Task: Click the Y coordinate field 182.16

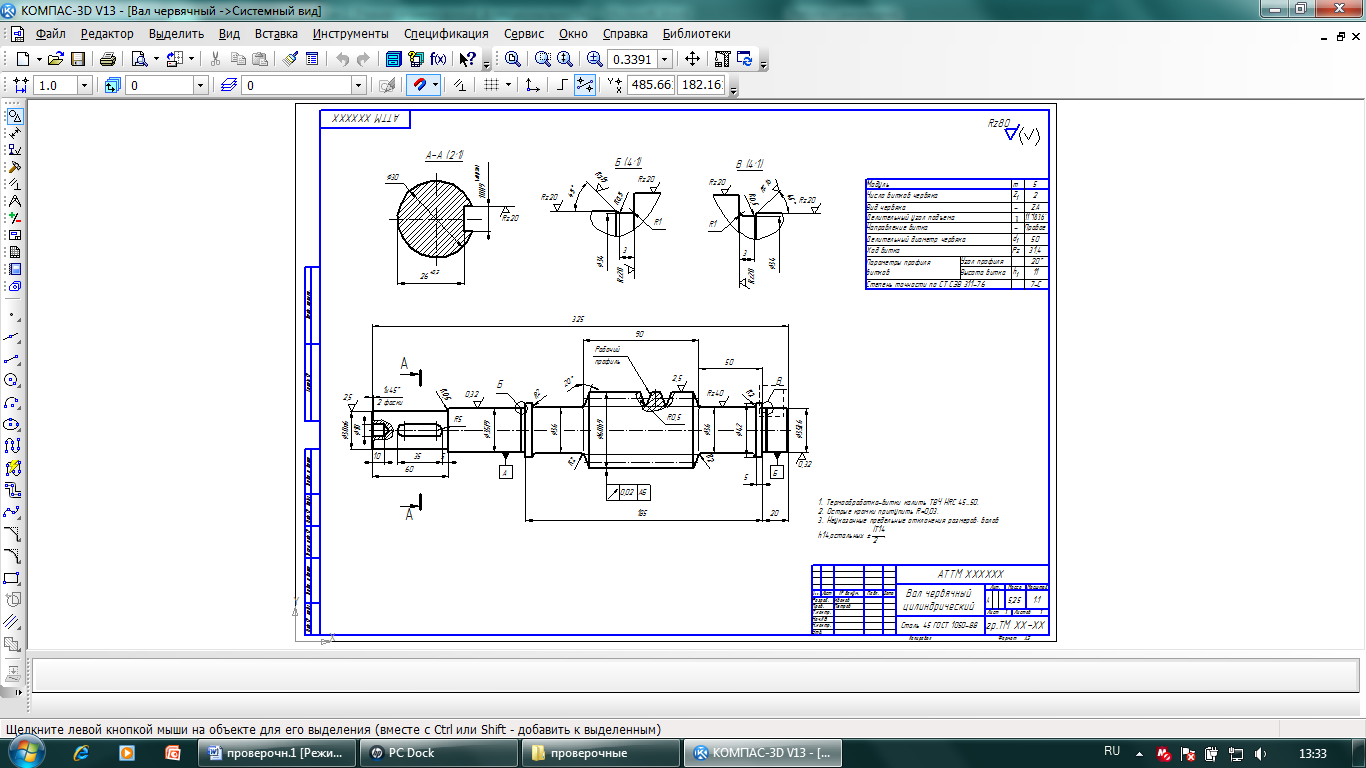Action: [x=701, y=85]
